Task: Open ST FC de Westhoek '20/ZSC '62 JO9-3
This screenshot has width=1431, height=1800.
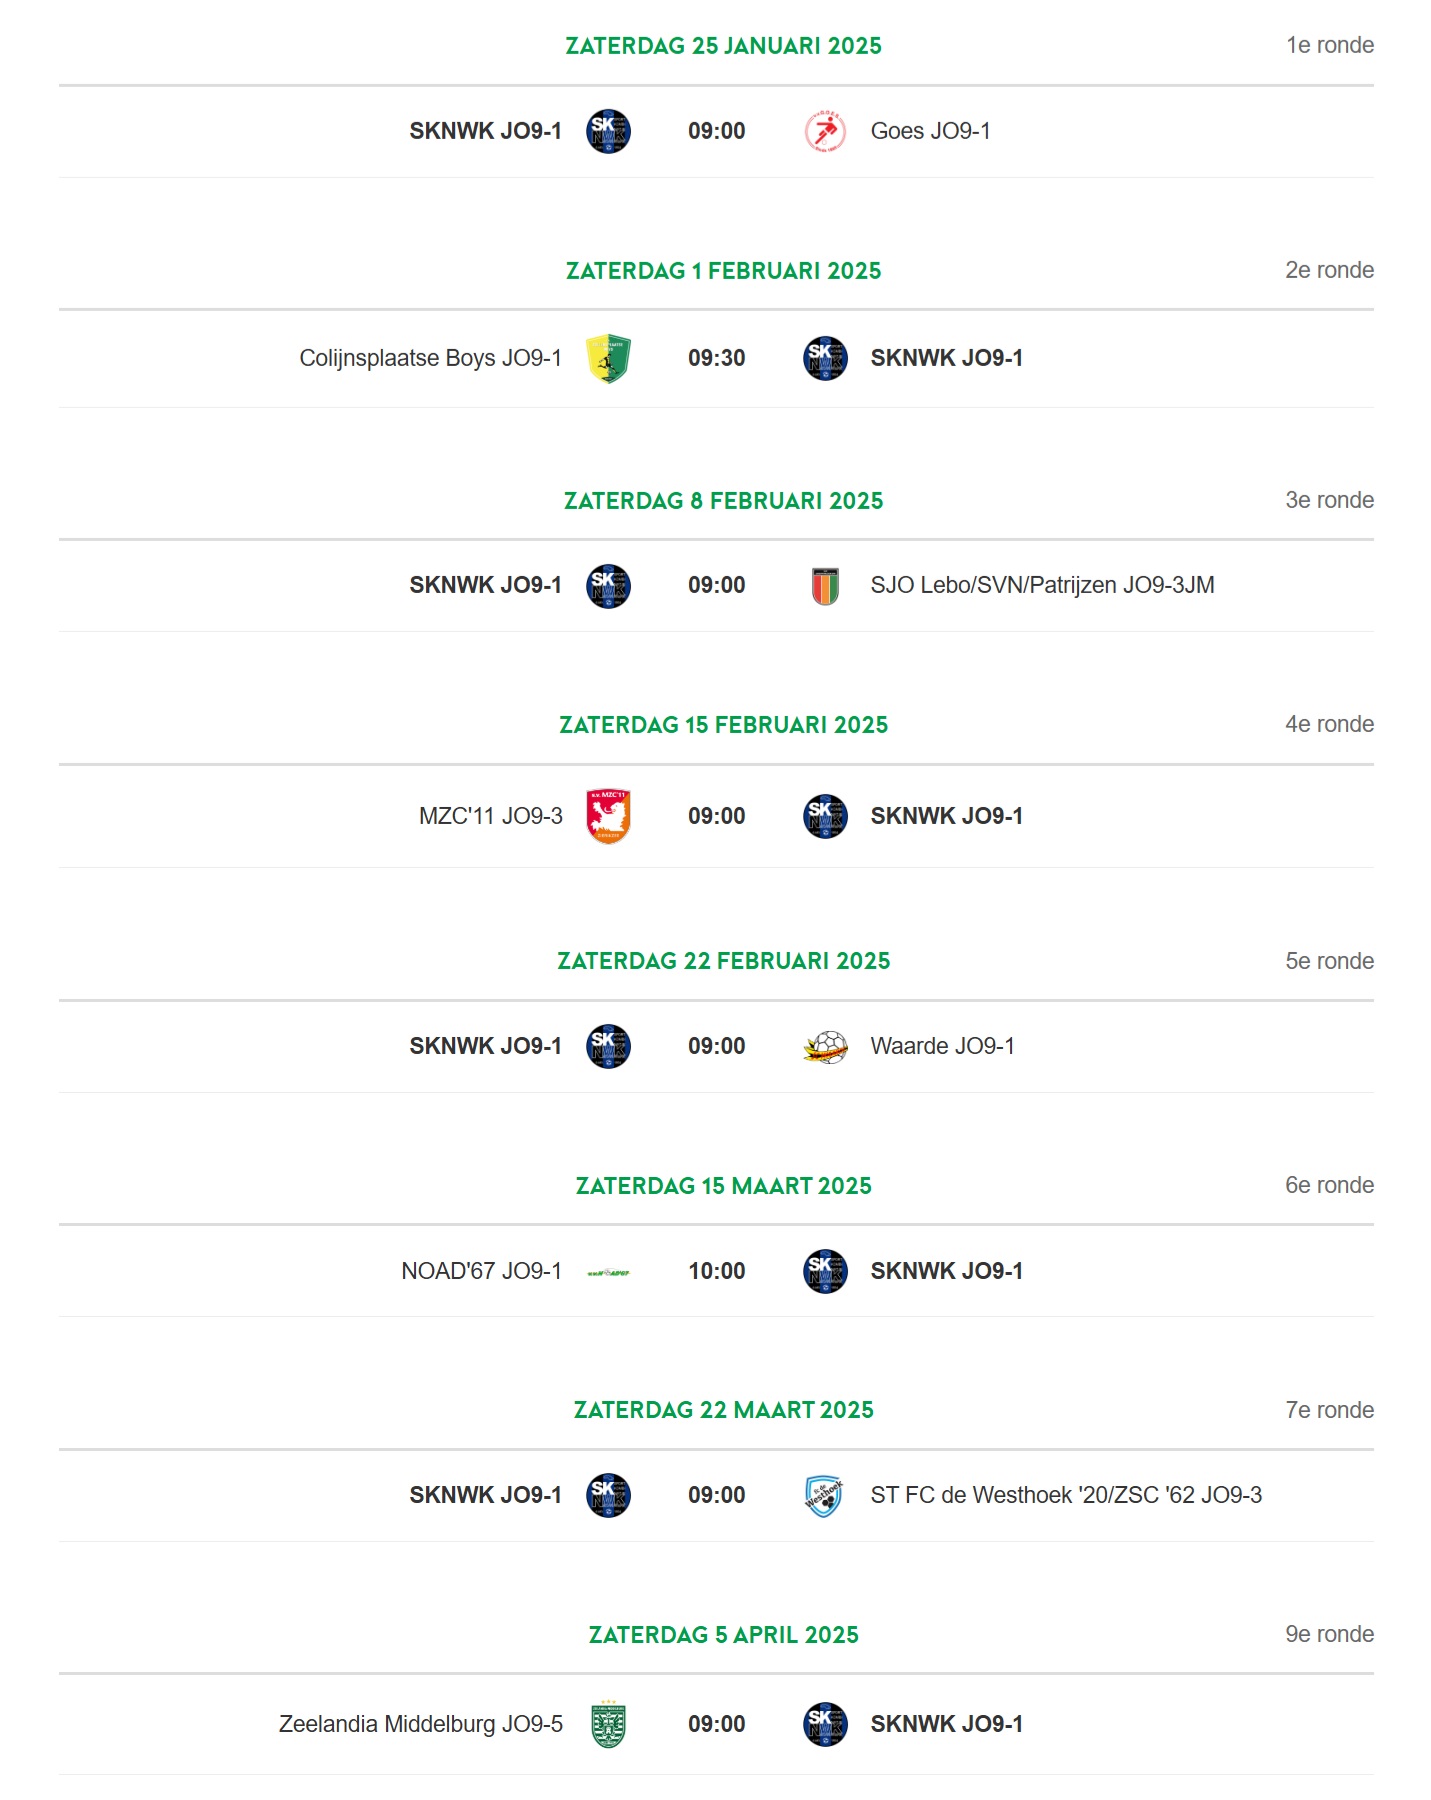Action: 1066,1495
